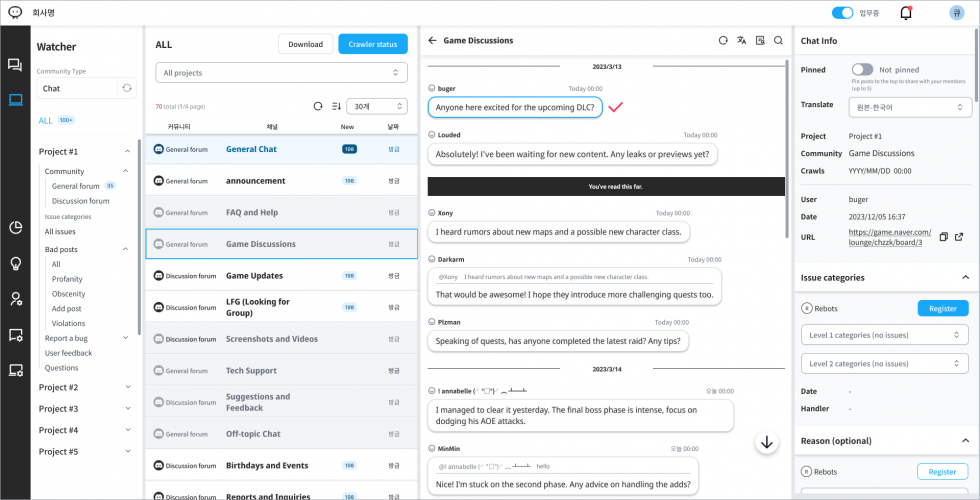Click the Watcher sidebar scrollbar
980x500 pixels.
point(139,238)
